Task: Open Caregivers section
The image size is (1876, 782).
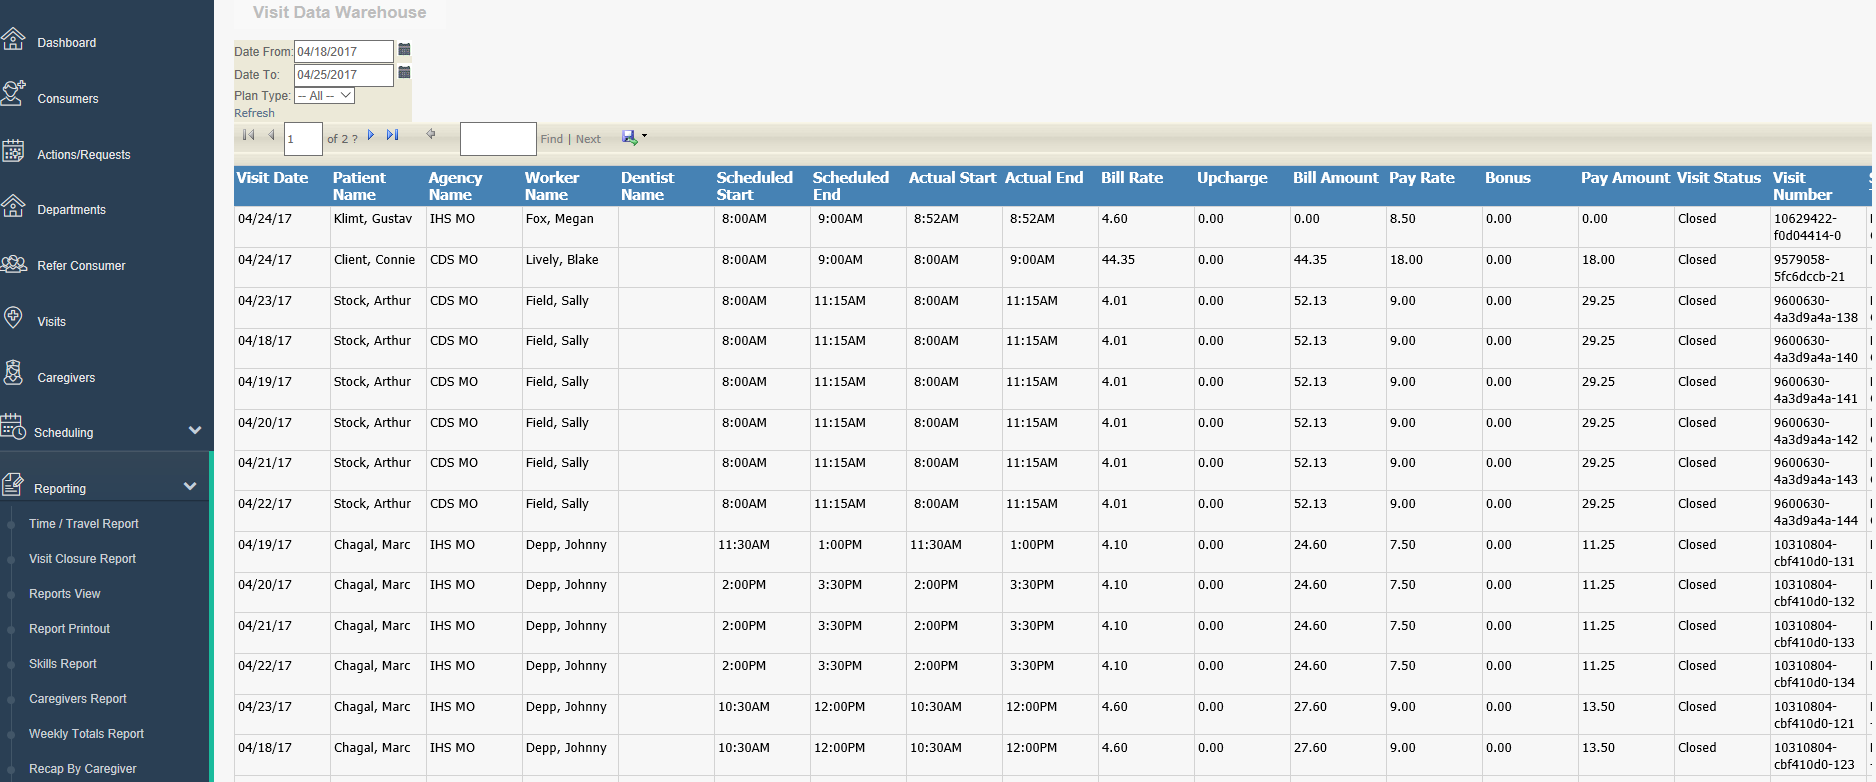Action: (x=66, y=378)
